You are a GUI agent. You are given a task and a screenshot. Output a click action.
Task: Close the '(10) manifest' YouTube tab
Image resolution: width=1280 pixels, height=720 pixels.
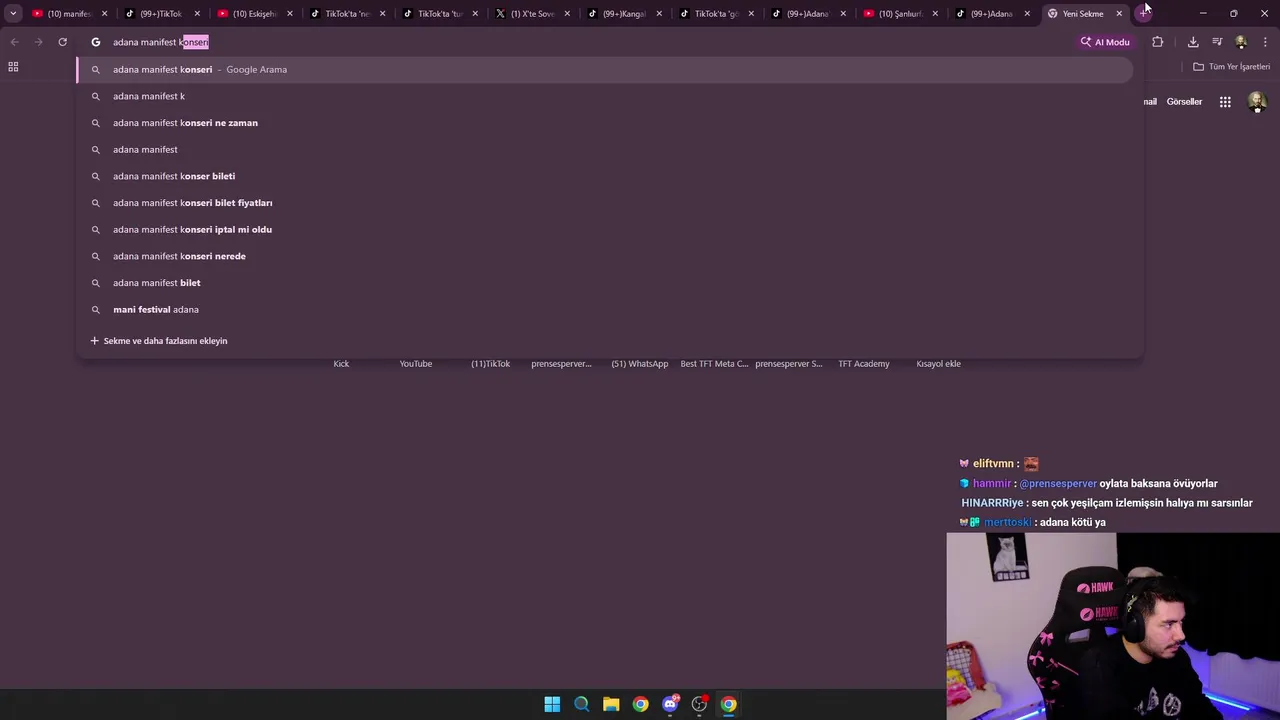[x=104, y=14]
